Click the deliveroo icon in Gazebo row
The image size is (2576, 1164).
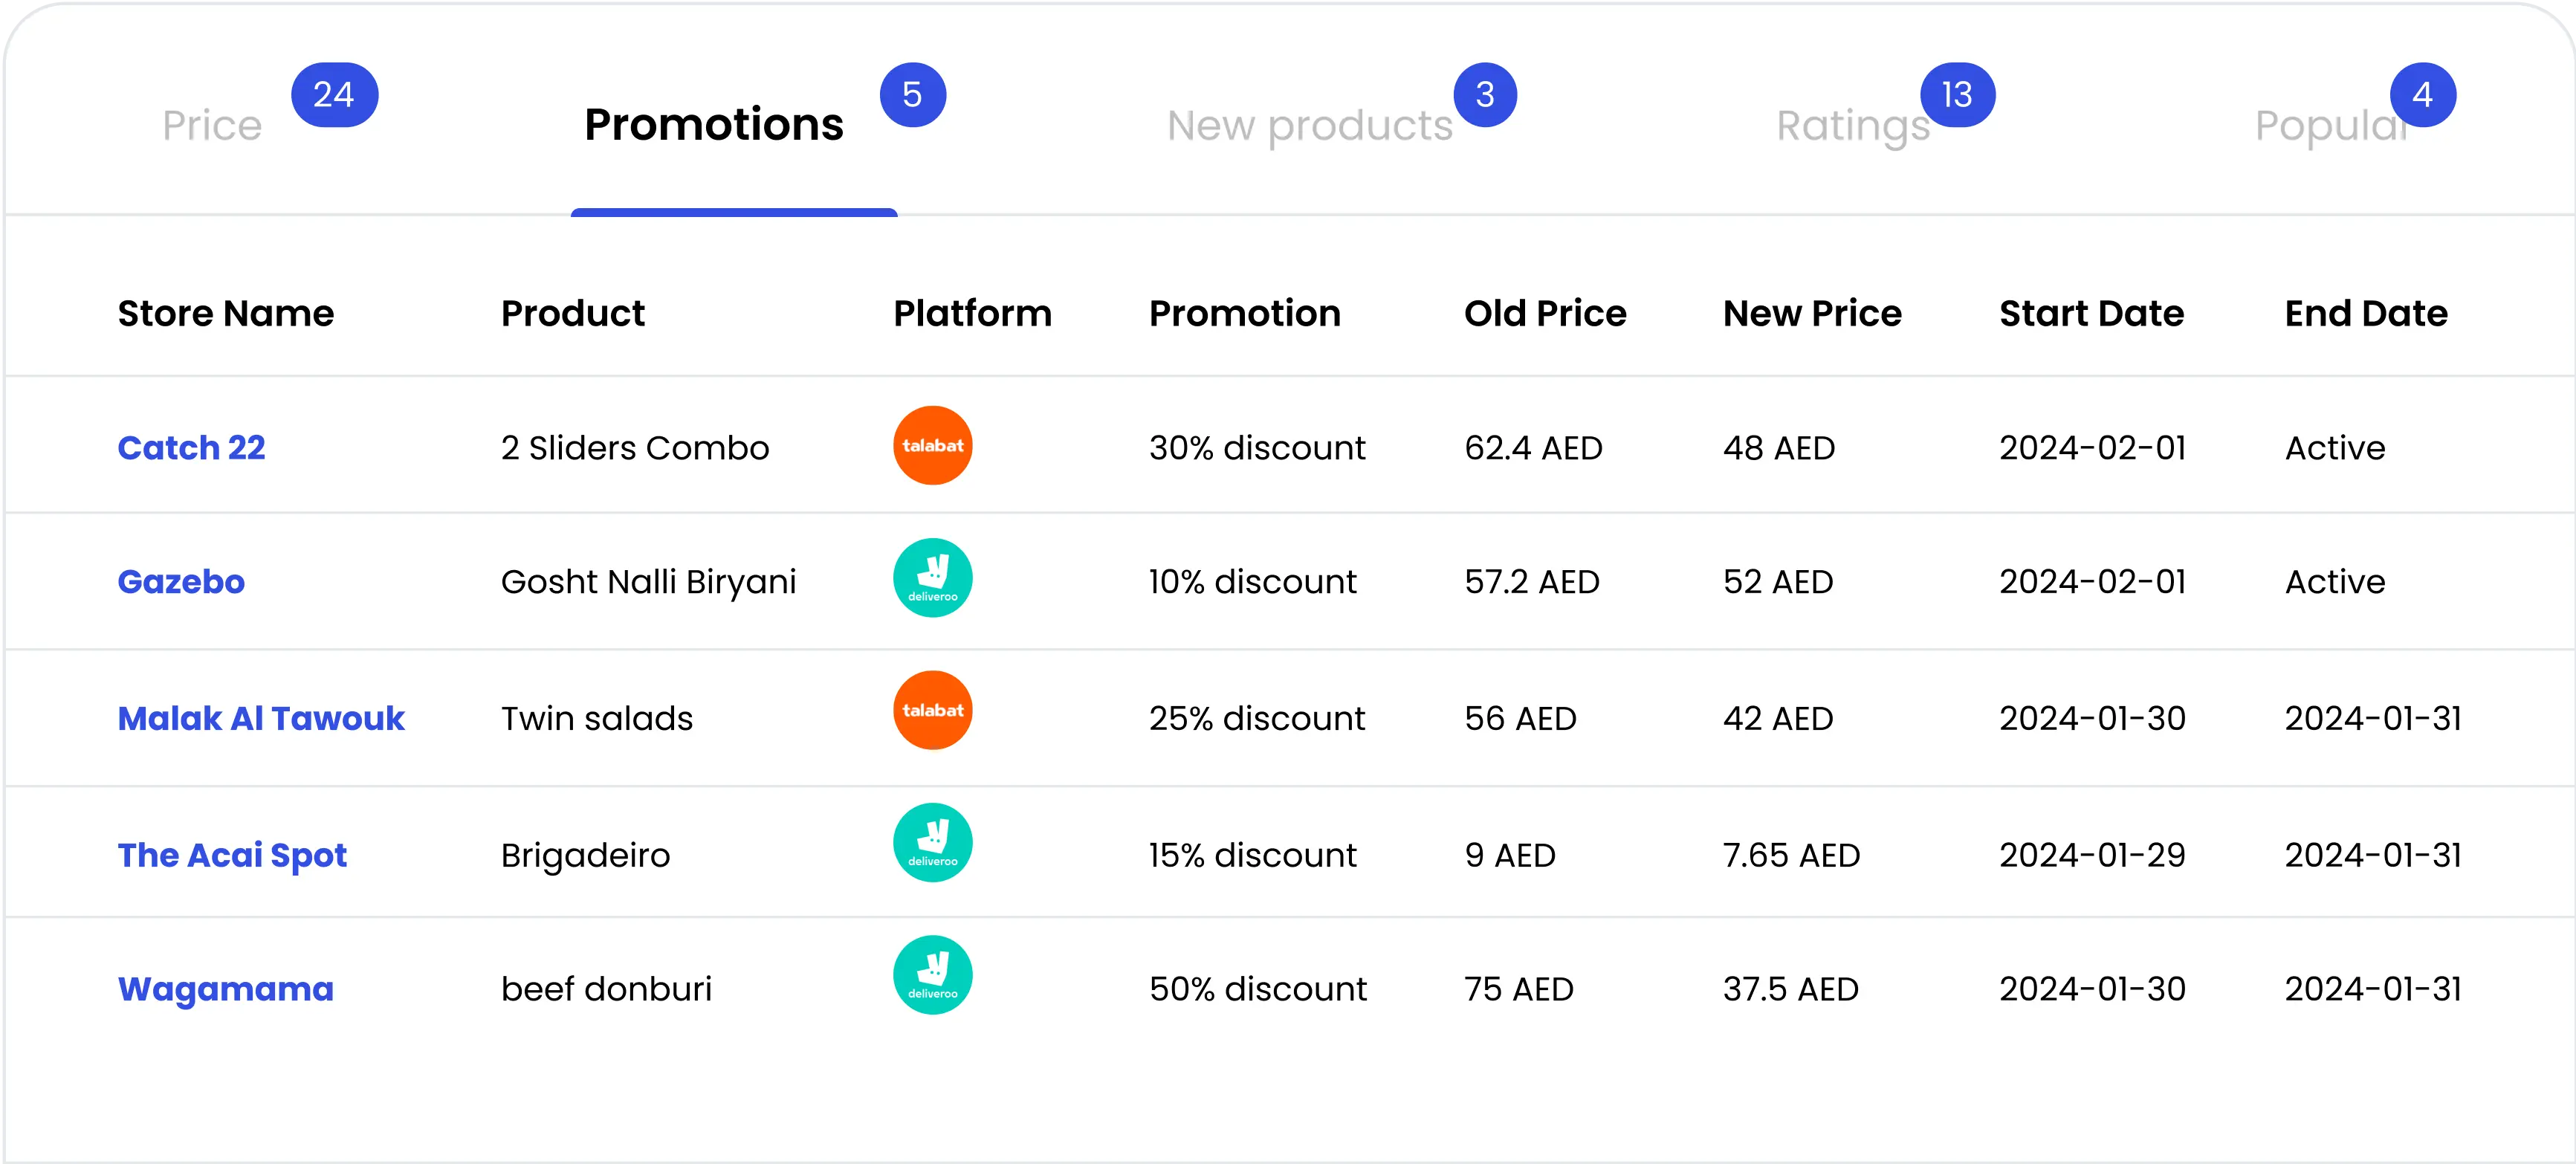932,578
